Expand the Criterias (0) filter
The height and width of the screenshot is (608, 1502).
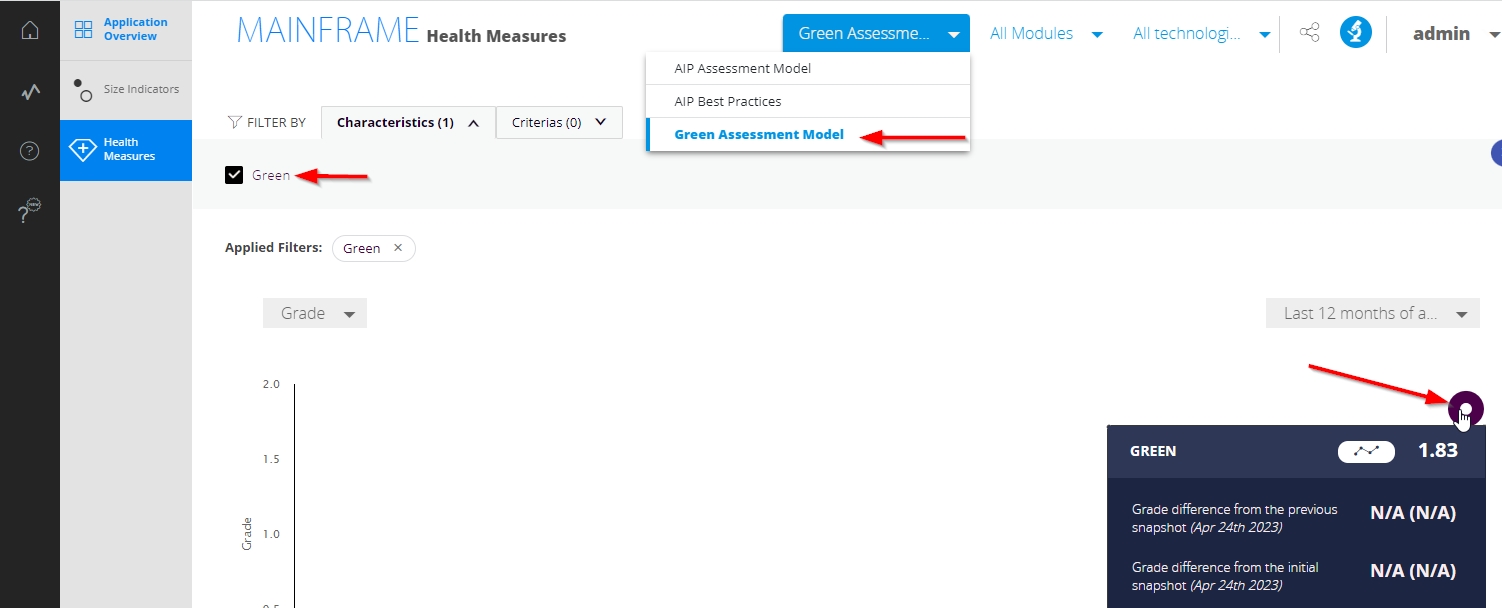559,123
